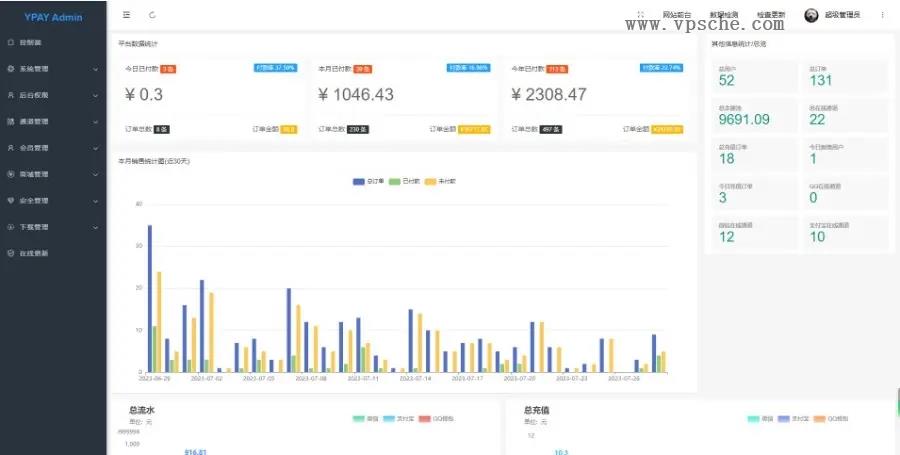Click the 2023-07-20 date axis label
This screenshot has width=900, height=455.
pyautogui.click(x=518, y=379)
